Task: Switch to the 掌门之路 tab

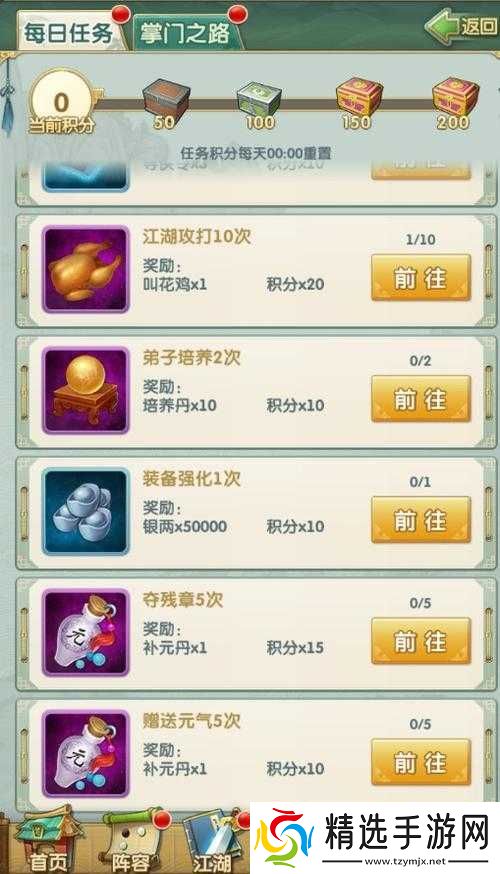Action: click(x=187, y=31)
